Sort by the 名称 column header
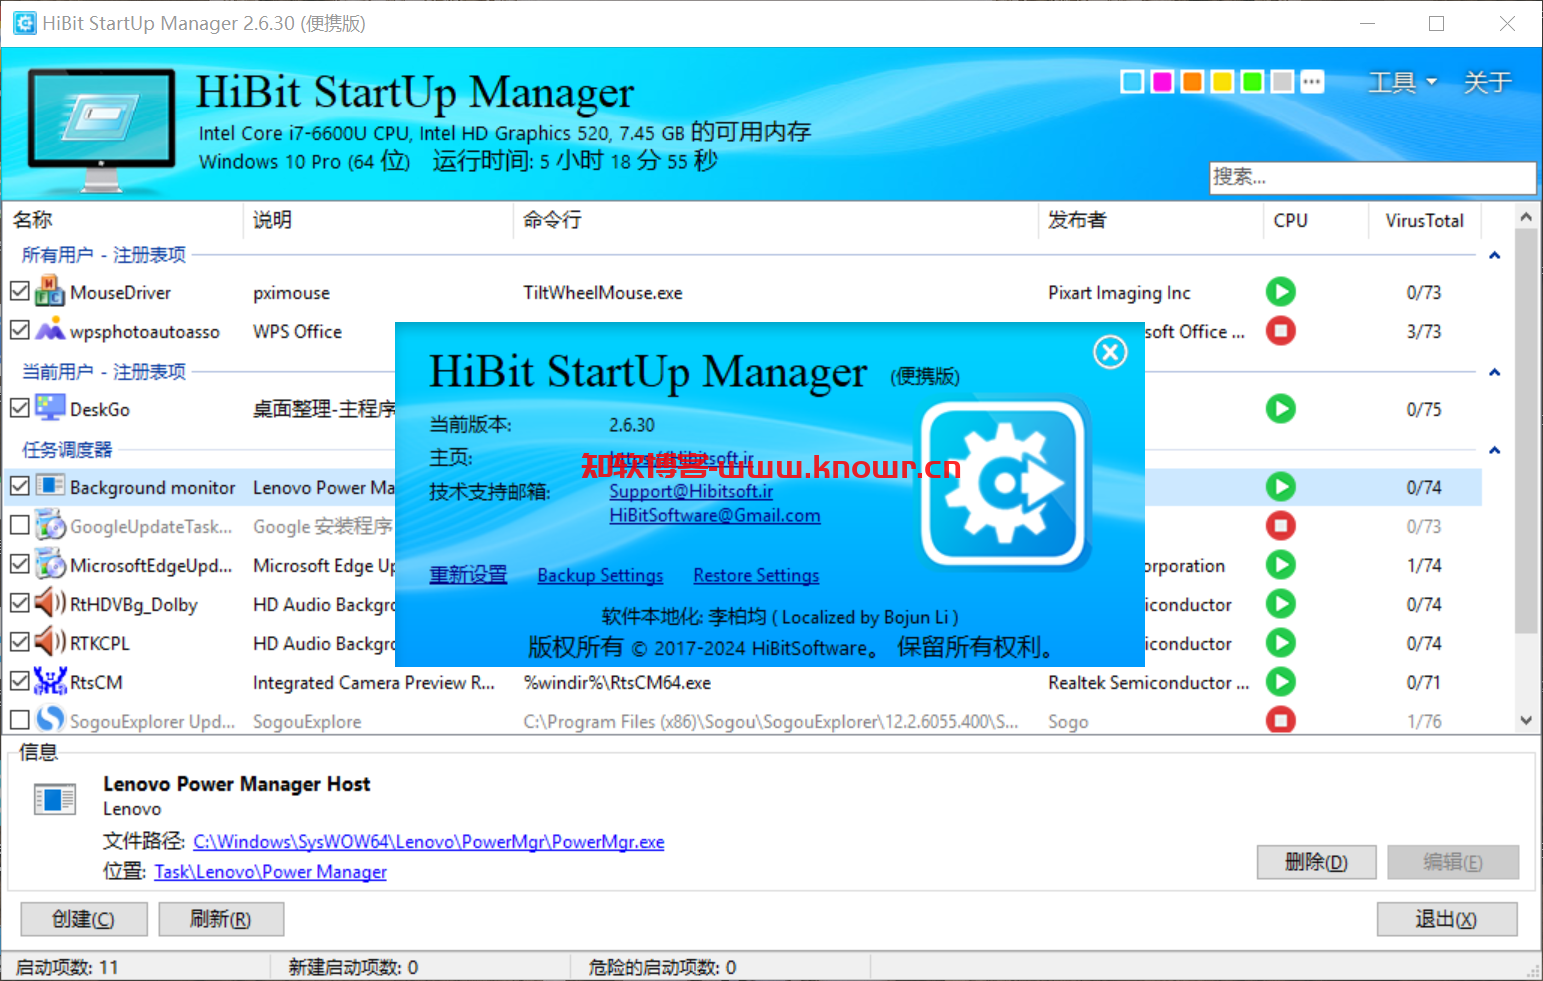The image size is (1543, 981). [124, 220]
